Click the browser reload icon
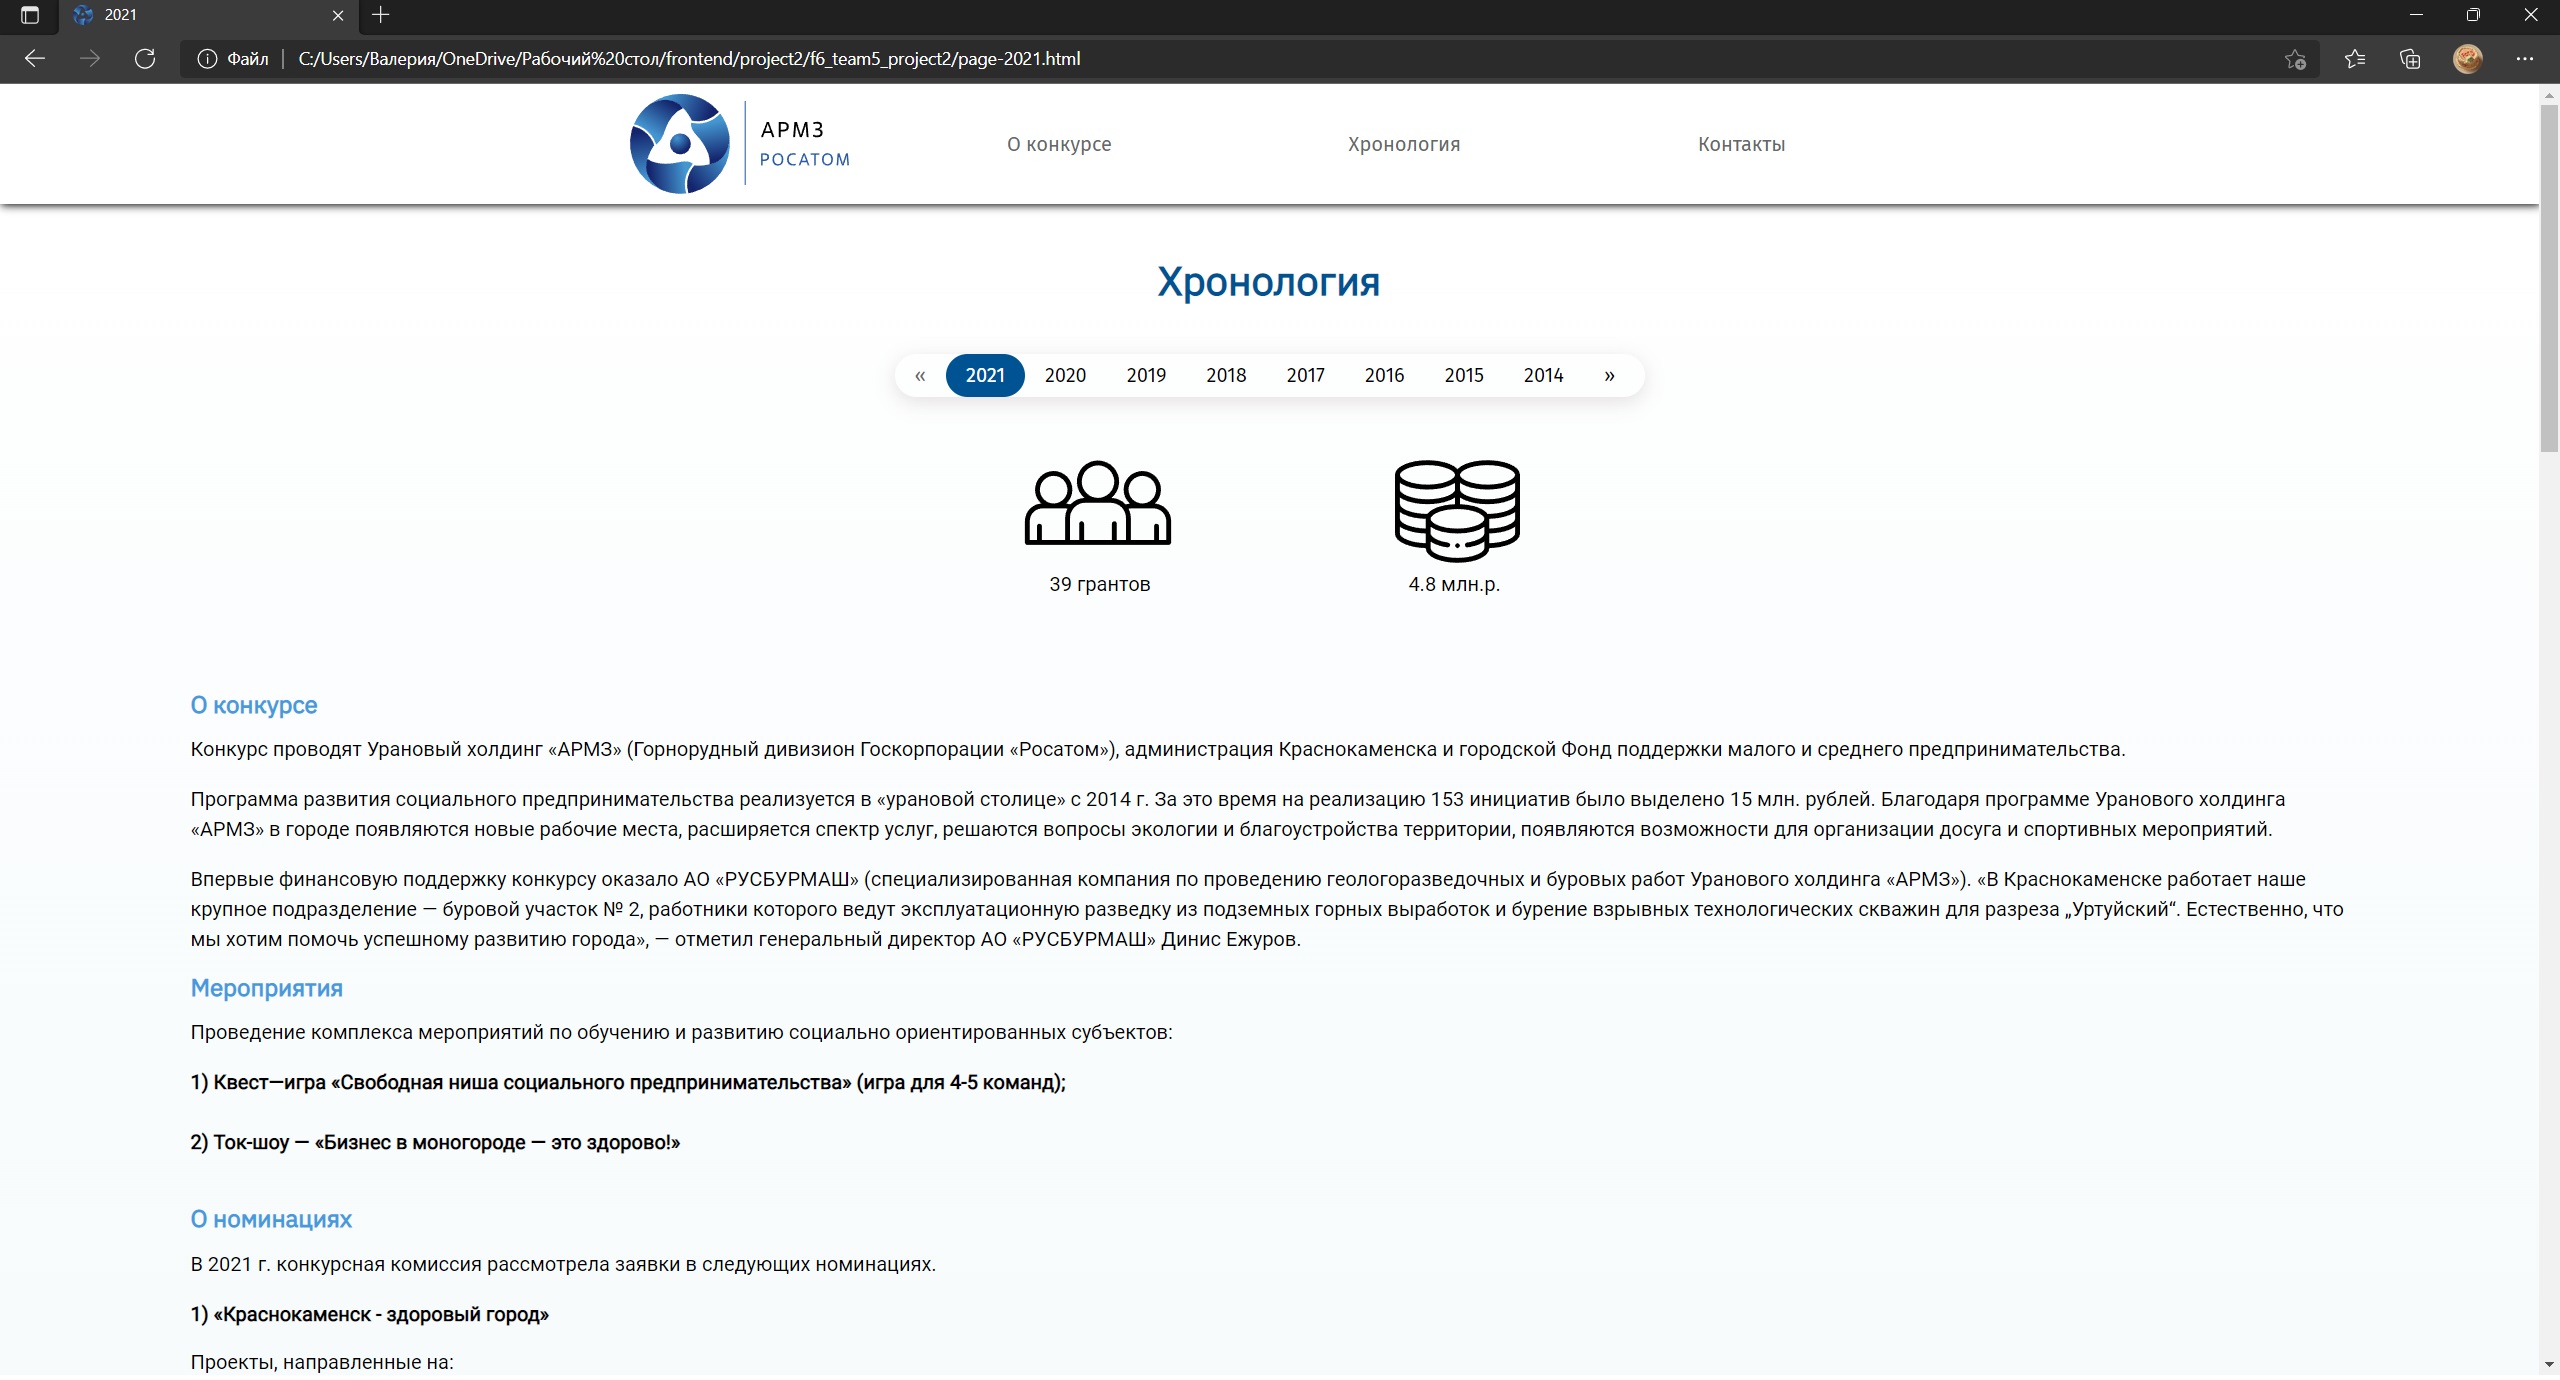 coord(144,58)
